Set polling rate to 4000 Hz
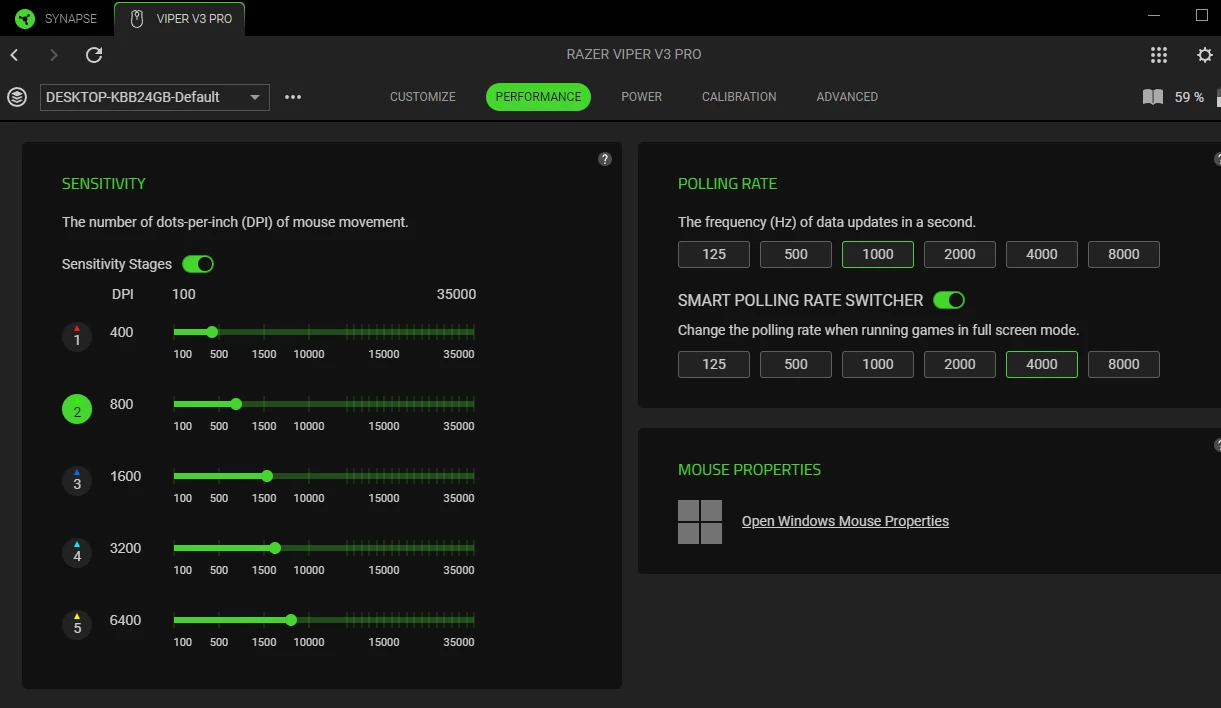1221x708 pixels. point(1042,254)
